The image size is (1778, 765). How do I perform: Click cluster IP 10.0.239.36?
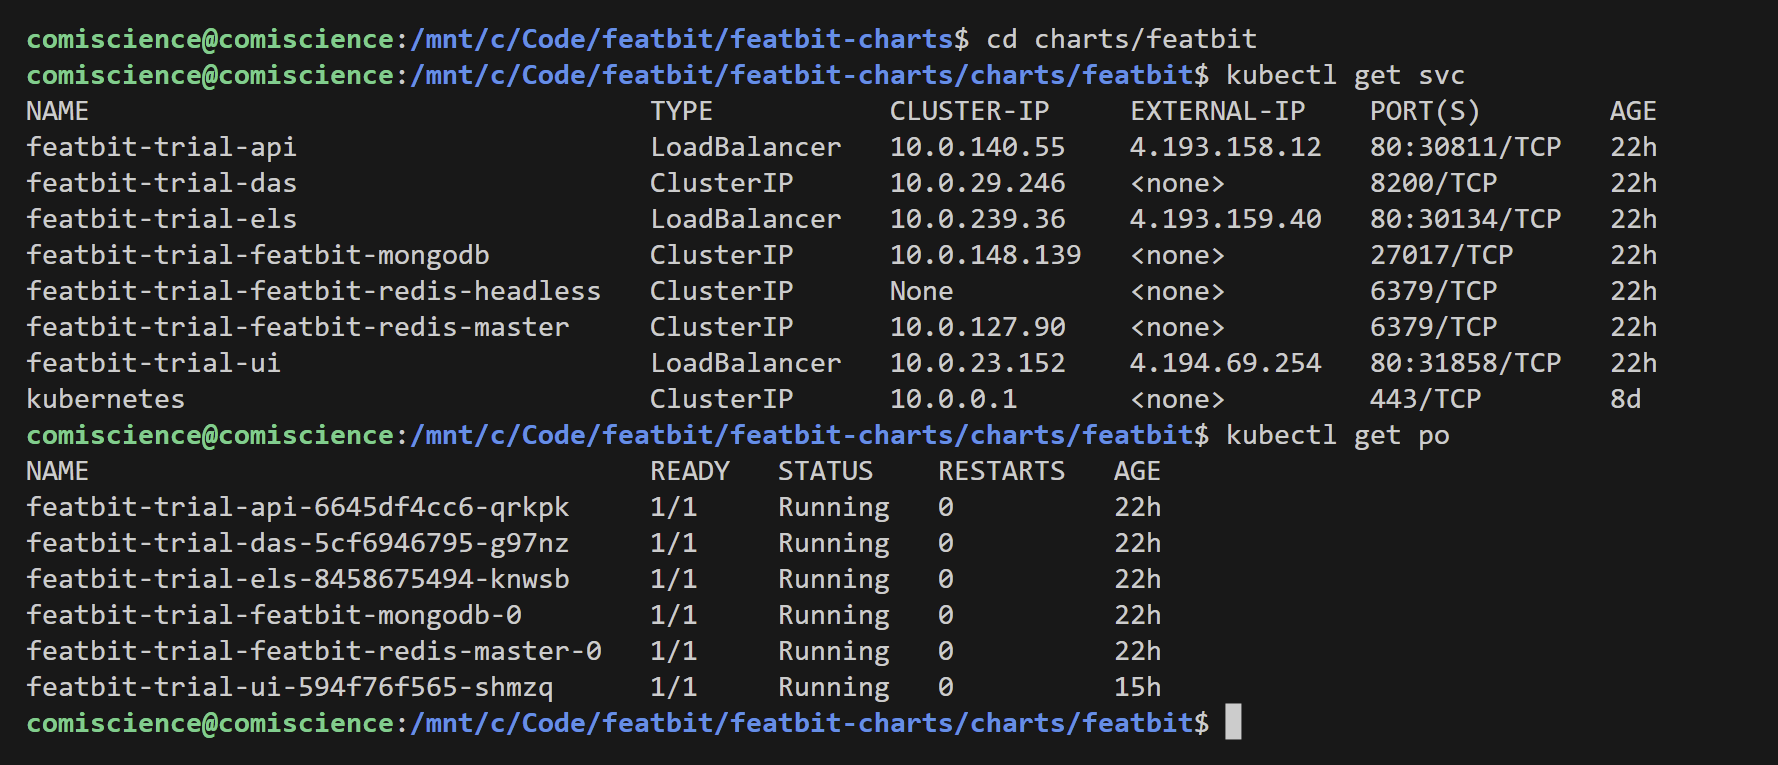tap(977, 219)
